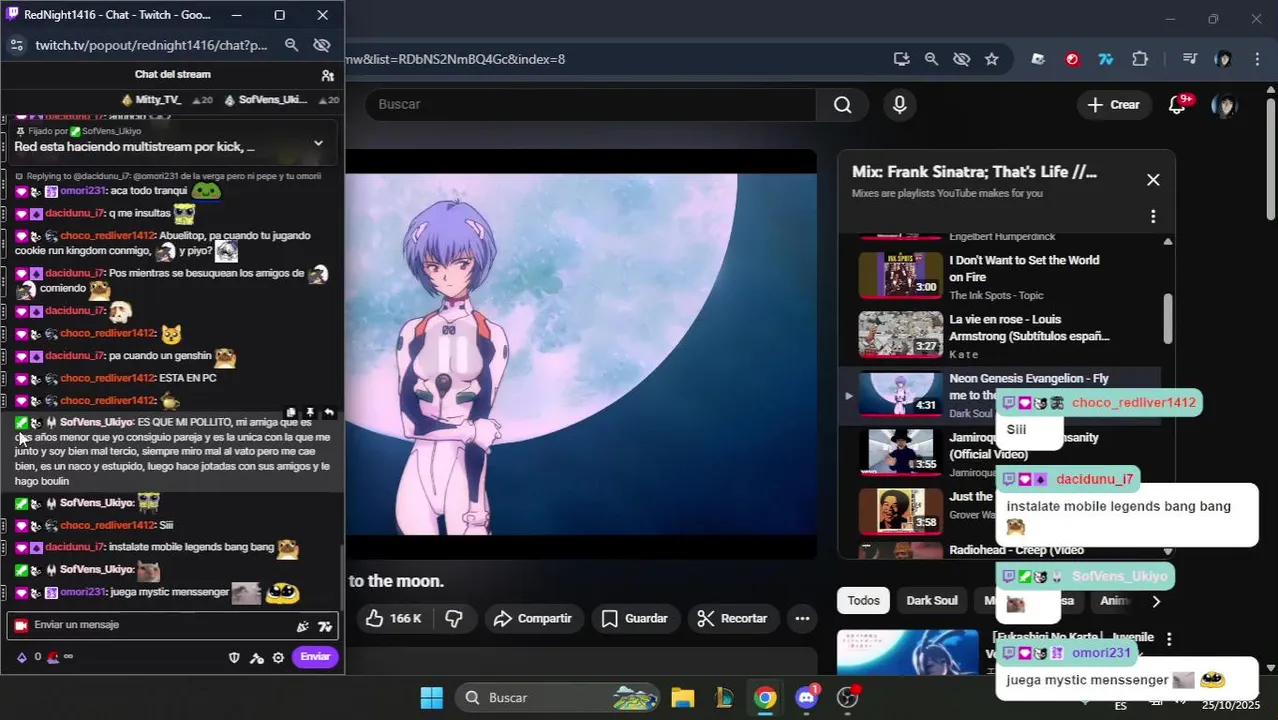Click Mitty_TV_ in the top gifters bar
The height and width of the screenshot is (720, 1278).
(158, 100)
